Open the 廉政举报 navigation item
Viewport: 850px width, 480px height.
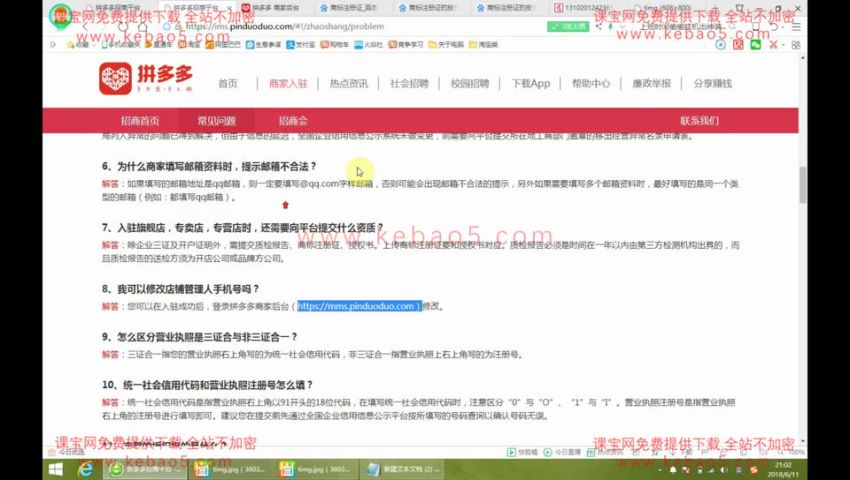click(x=652, y=84)
